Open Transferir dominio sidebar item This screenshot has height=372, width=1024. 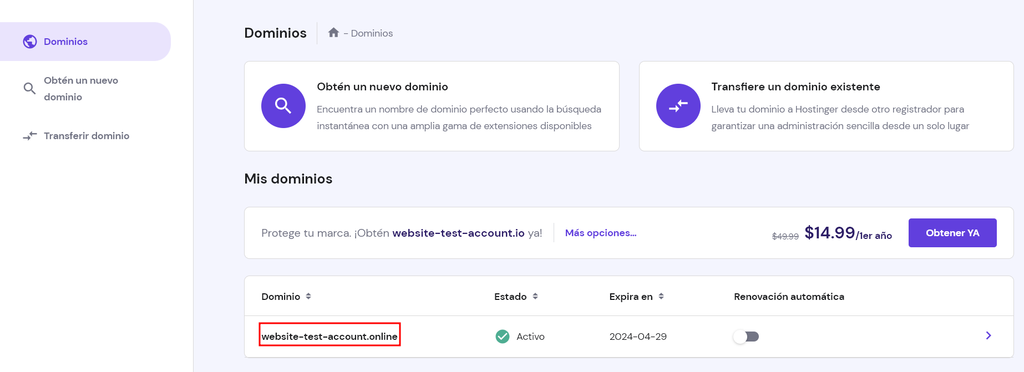(x=85, y=136)
